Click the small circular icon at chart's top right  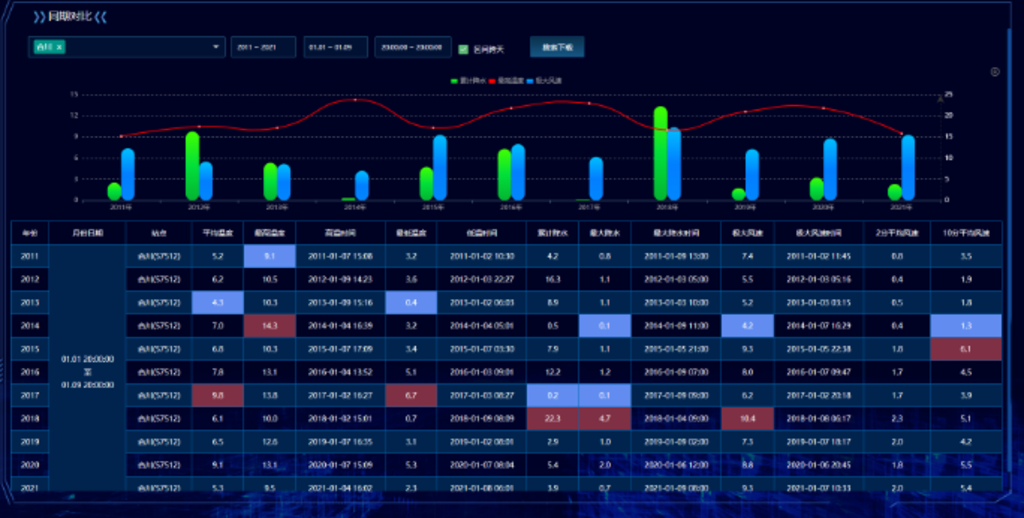pos(995,72)
